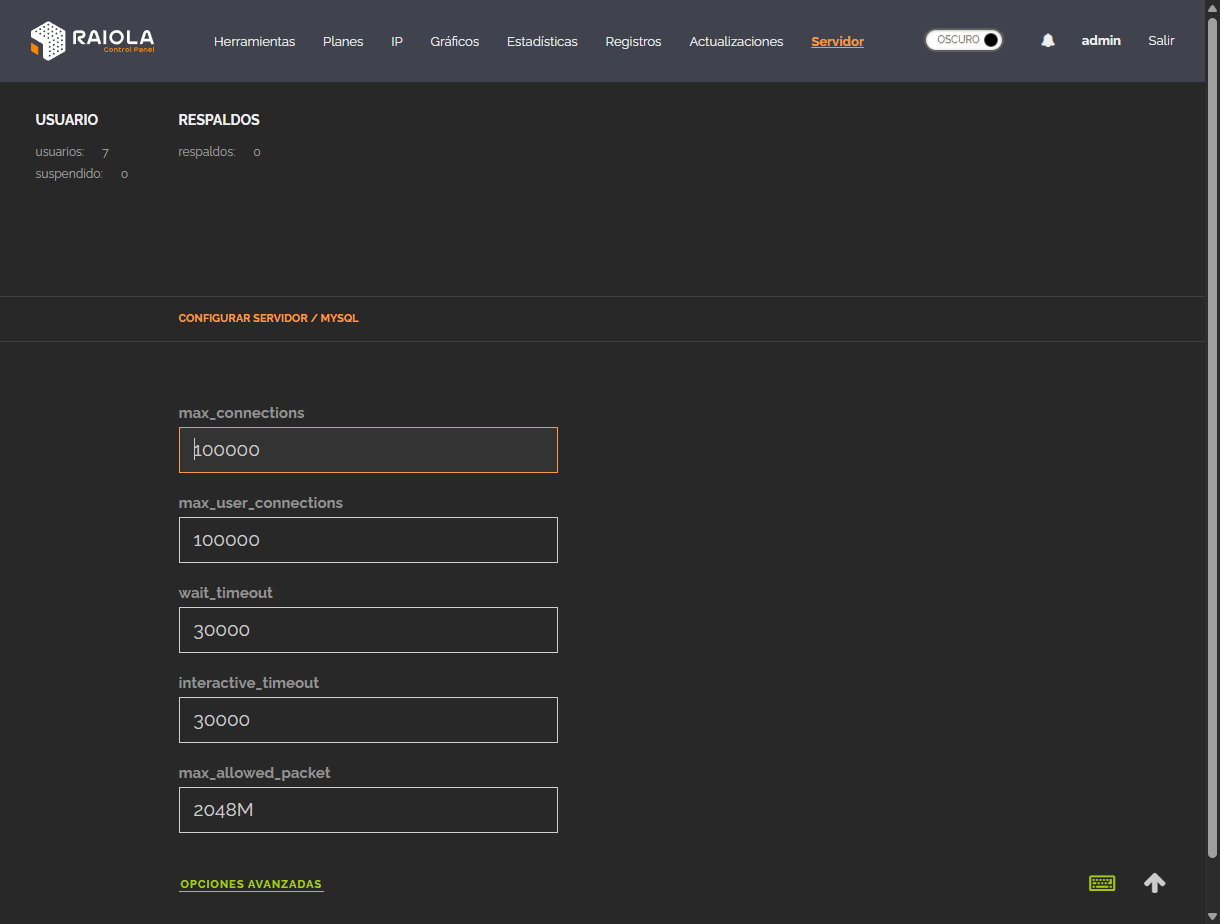The image size is (1220, 924).
Task: Click the max_allowed_packet input field
Action: point(368,810)
